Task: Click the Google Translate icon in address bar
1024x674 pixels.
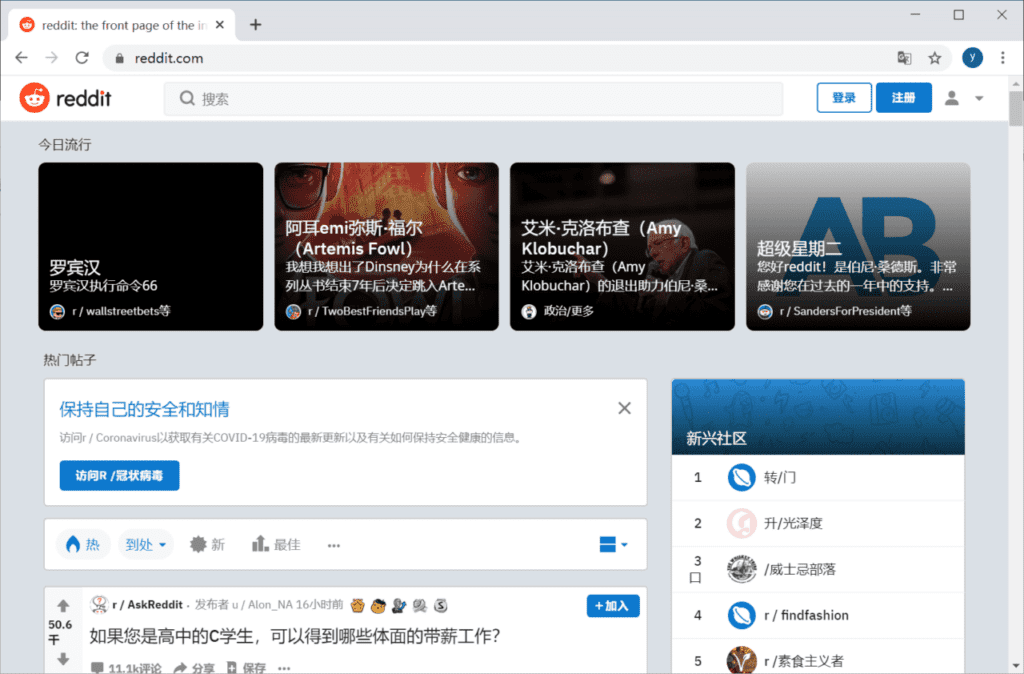Action: click(x=904, y=58)
